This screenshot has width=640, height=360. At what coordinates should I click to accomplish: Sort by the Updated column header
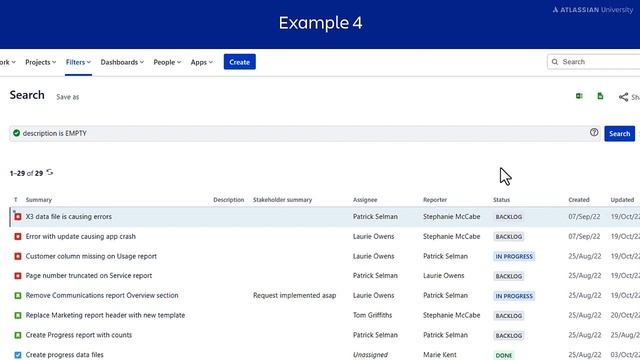coord(622,200)
